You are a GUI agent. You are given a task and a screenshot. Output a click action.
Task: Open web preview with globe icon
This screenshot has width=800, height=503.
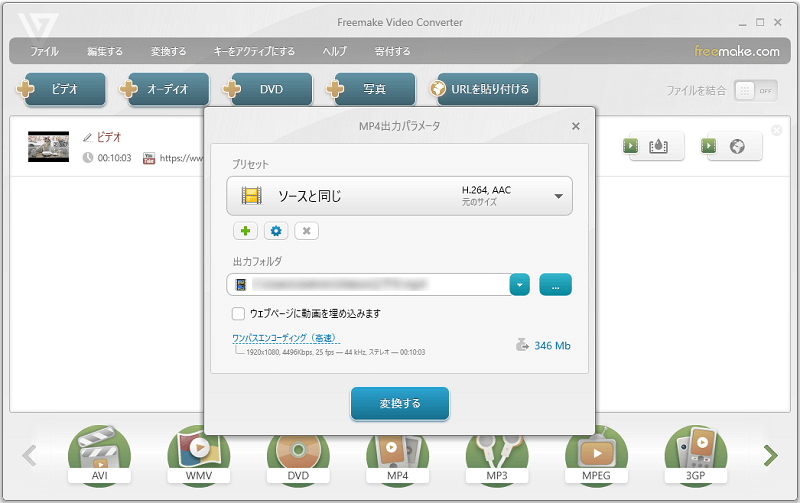(x=731, y=146)
